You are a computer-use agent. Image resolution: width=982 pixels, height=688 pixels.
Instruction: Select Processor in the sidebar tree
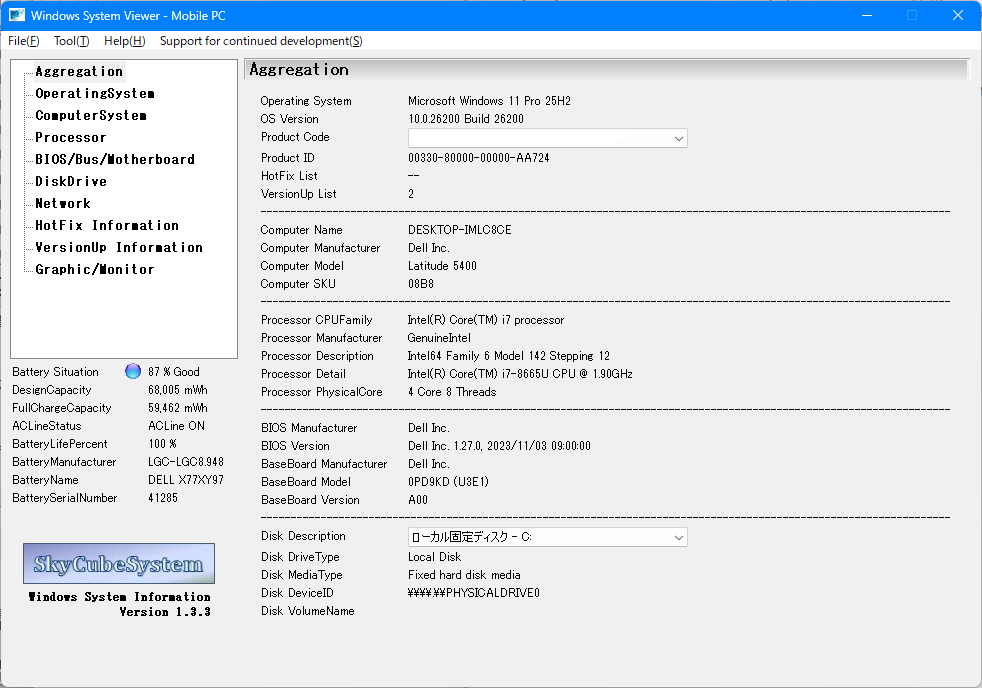[x=71, y=138]
